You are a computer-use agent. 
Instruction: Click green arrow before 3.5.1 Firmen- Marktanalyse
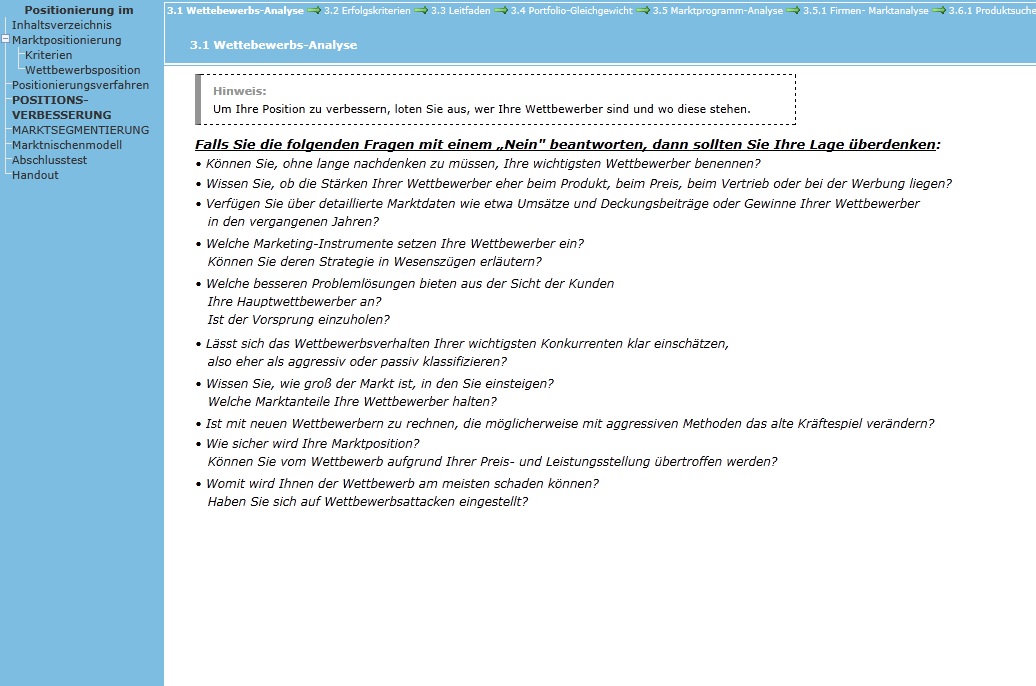pos(793,11)
